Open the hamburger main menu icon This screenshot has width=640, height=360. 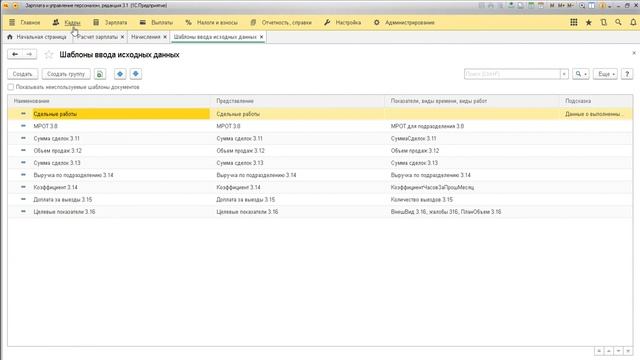coord(12,22)
